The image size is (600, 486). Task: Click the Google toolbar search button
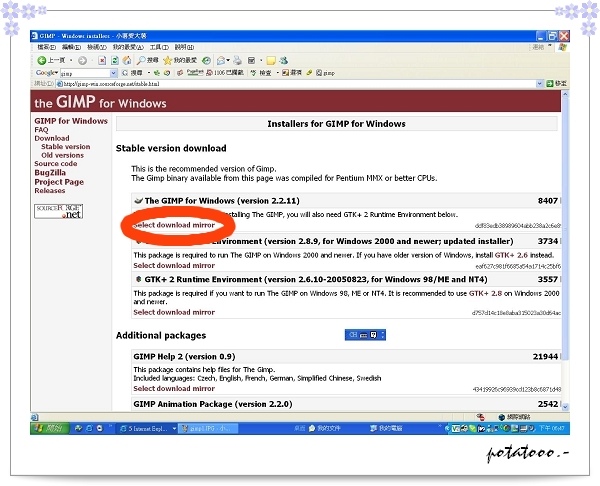tap(132, 73)
